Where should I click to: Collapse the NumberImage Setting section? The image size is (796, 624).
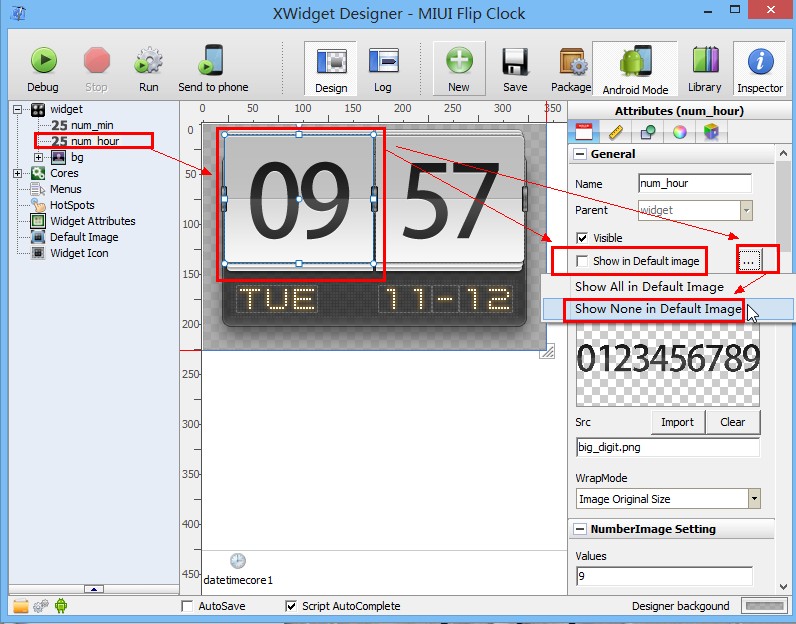(580, 529)
